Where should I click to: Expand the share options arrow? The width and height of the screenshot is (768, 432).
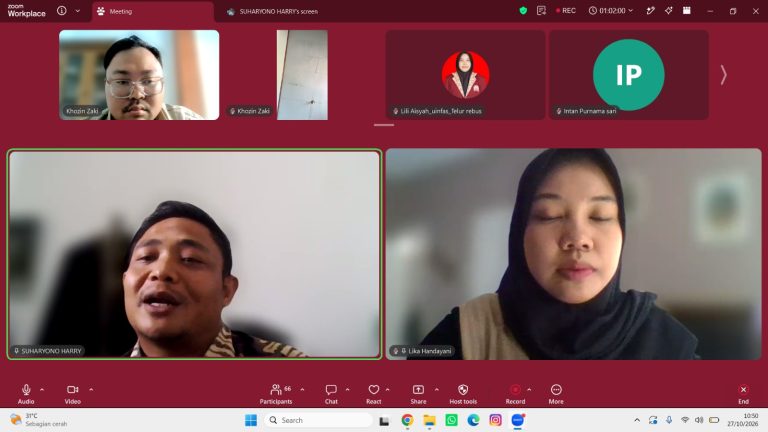point(436,390)
